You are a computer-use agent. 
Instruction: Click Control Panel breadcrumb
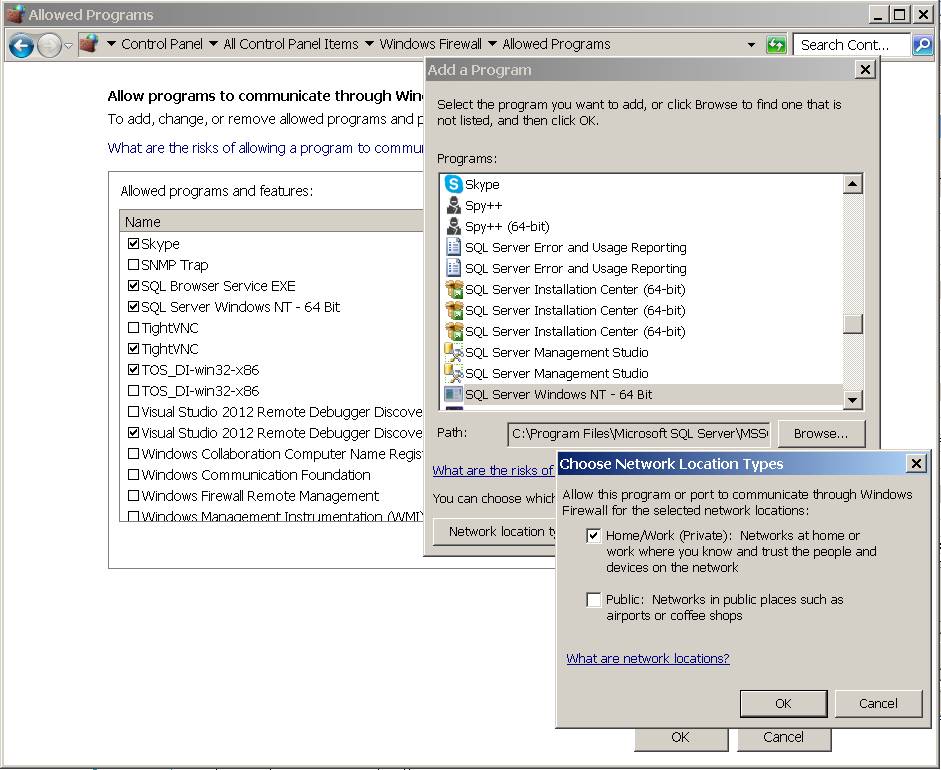click(x=162, y=44)
